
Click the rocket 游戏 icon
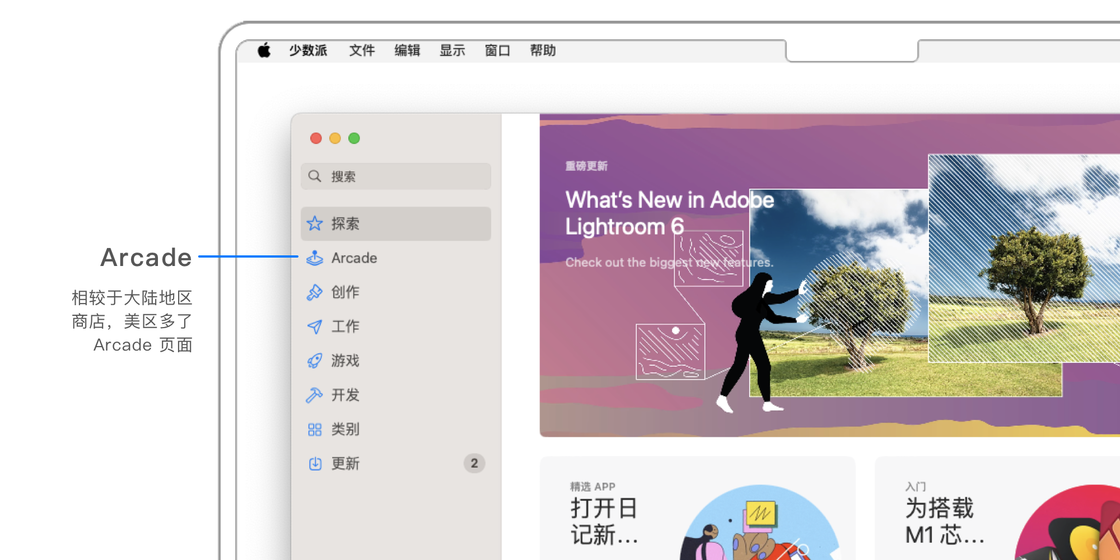(314, 361)
